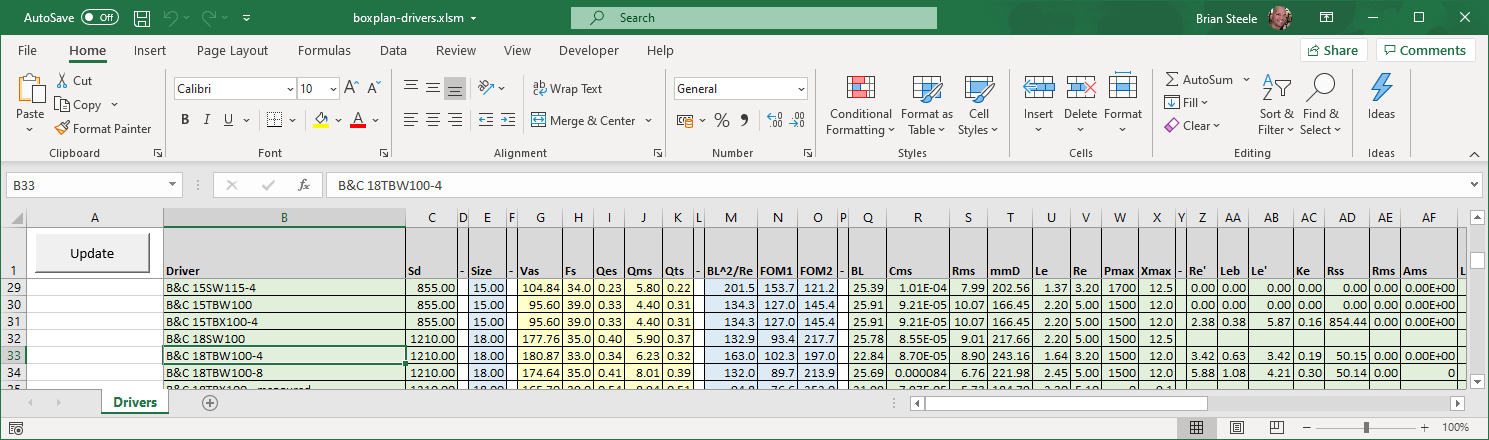1489x440 pixels.
Task: Click the Insert Function fx icon
Action: pos(304,185)
